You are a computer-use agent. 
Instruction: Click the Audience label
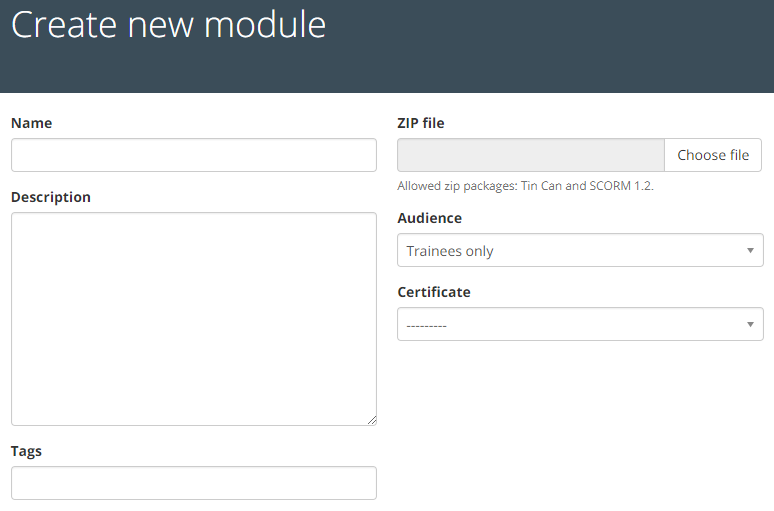(x=429, y=218)
